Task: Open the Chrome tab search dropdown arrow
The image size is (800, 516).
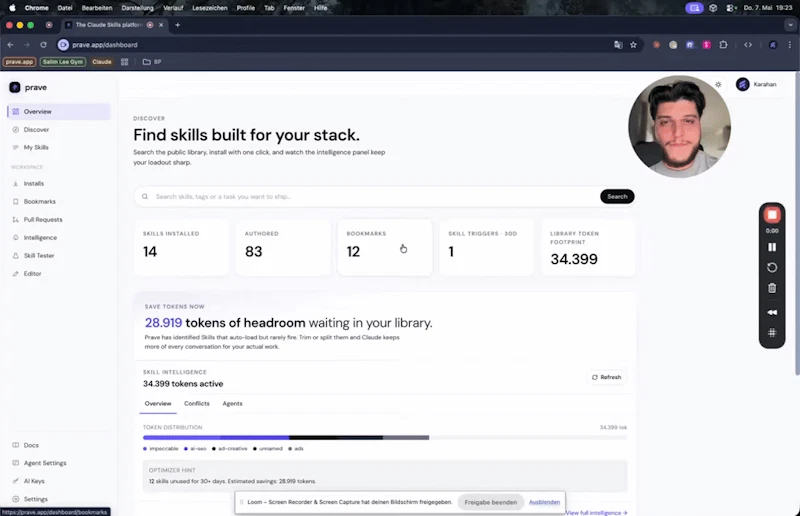Action: (790, 24)
